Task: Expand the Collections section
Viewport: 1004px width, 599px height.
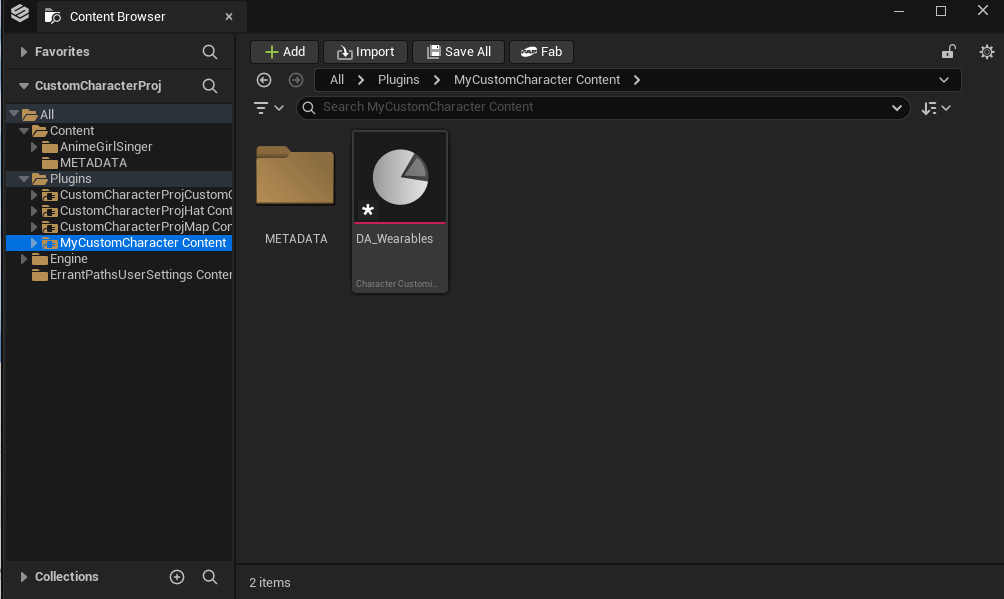Action: coord(24,577)
